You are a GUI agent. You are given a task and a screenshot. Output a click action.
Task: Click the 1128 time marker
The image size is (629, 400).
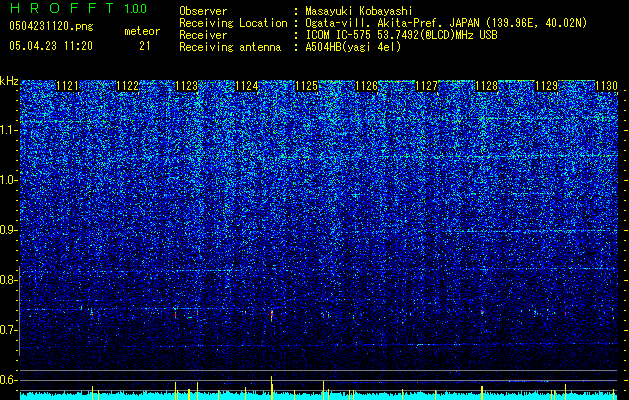pos(487,86)
